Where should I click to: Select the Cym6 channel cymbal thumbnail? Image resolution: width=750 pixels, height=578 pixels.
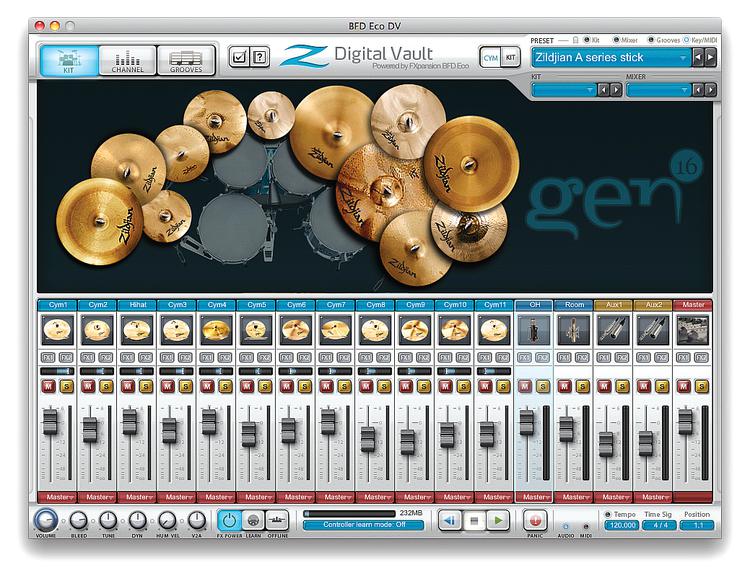(x=296, y=330)
